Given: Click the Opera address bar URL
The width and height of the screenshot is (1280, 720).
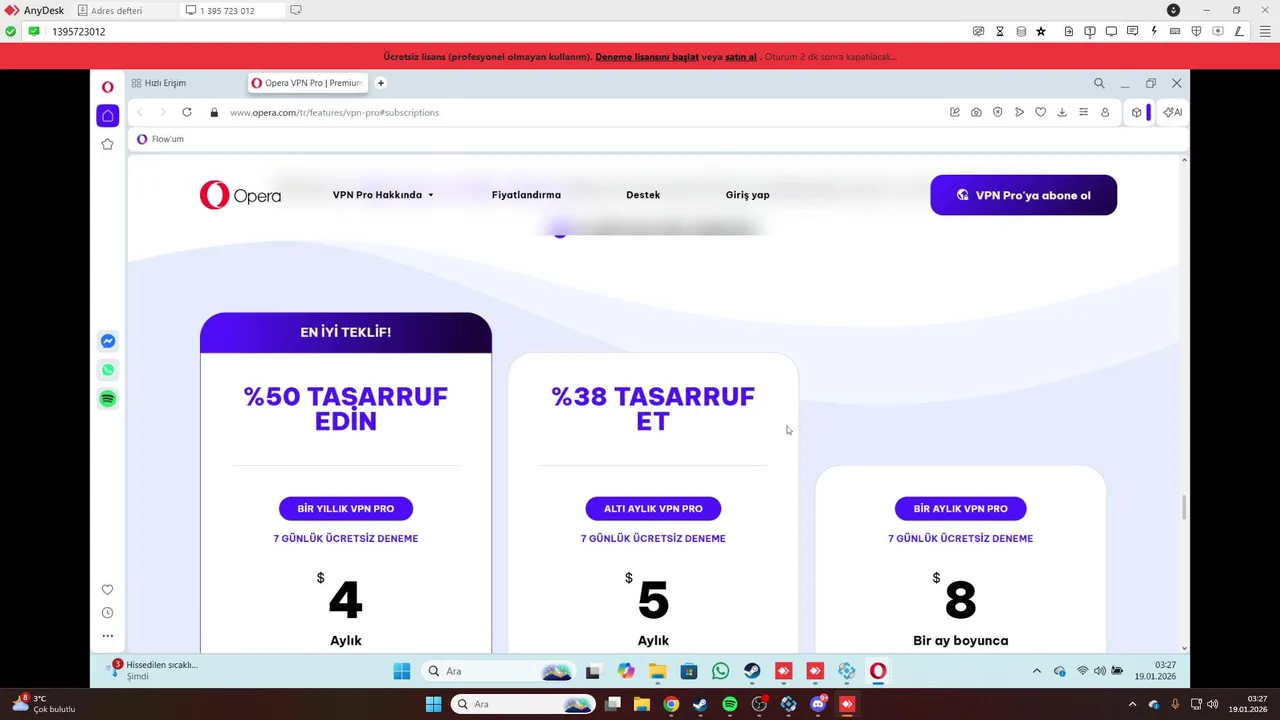Looking at the screenshot, I should pos(334,112).
